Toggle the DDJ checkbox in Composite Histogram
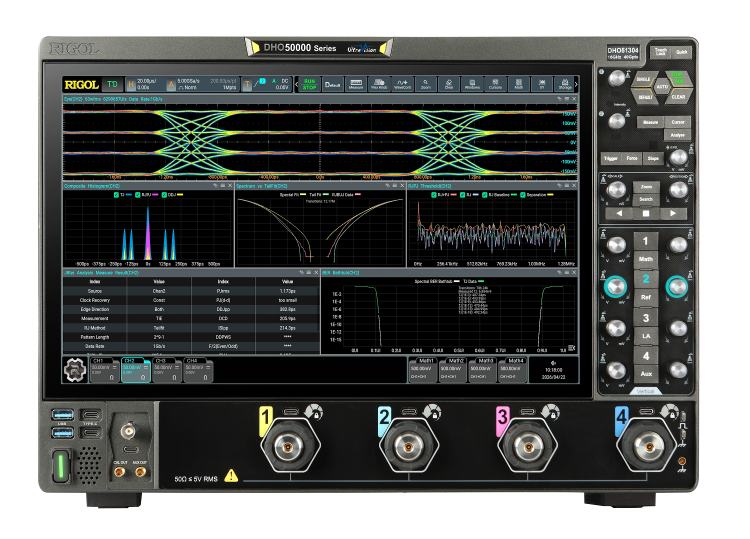The width and height of the screenshot is (750, 539). [x=164, y=195]
